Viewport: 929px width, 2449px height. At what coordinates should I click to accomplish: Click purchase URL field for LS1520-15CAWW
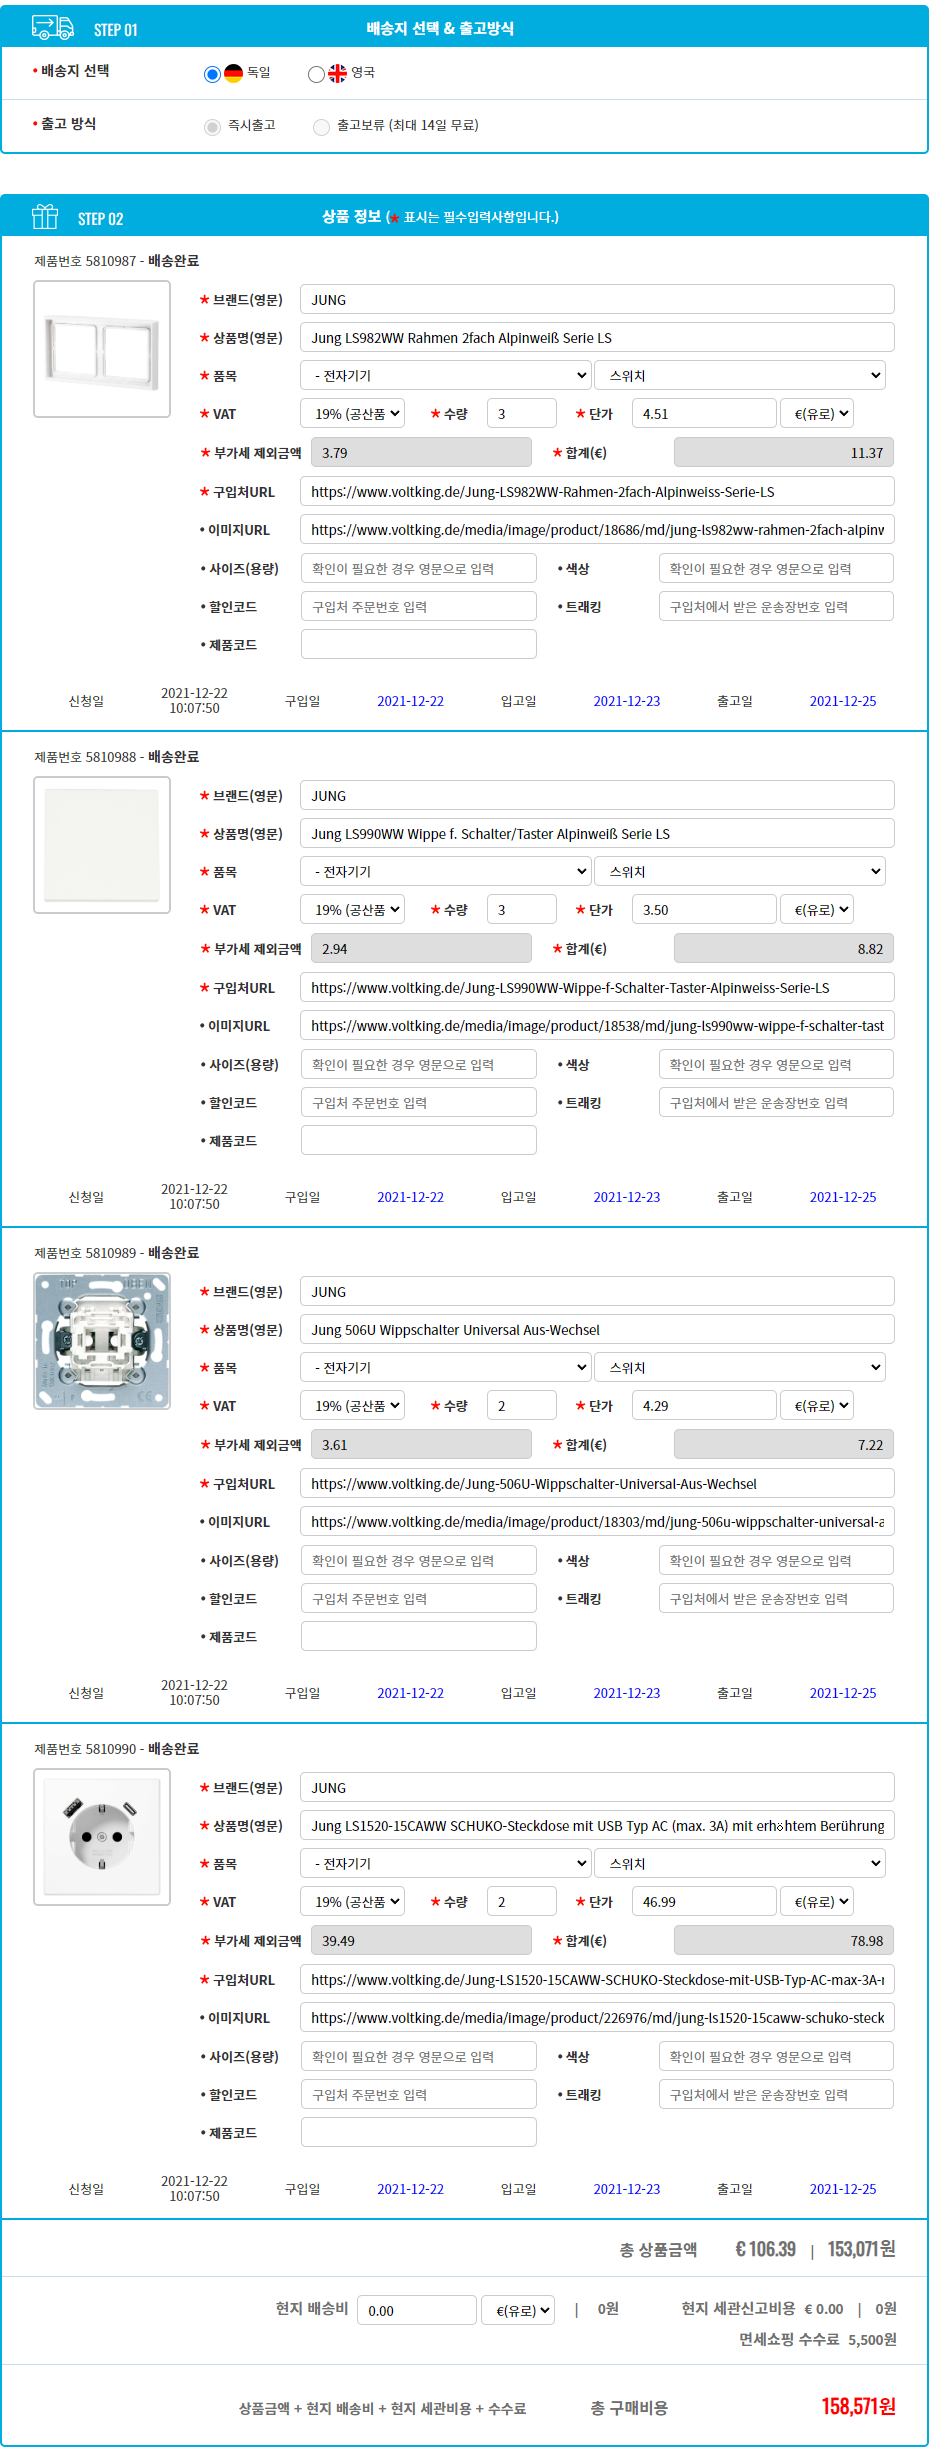[x=597, y=1979]
